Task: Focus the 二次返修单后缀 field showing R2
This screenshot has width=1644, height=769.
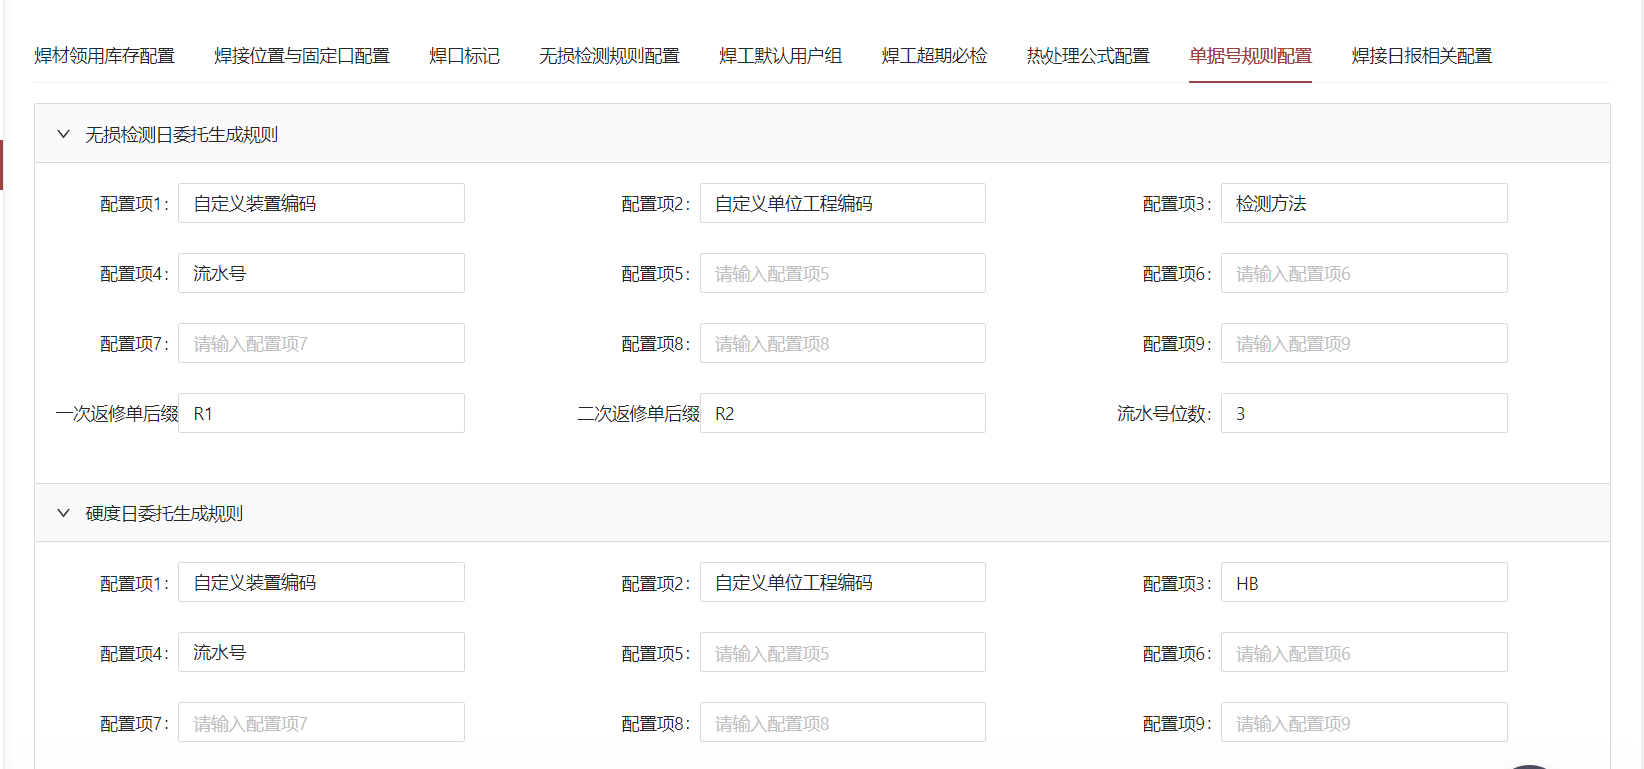Action: click(x=843, y=413)
